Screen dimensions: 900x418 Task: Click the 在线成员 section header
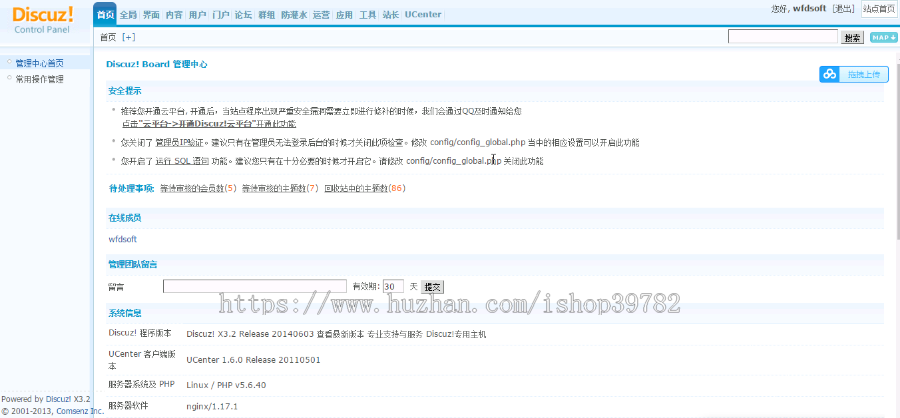point(125,218)
